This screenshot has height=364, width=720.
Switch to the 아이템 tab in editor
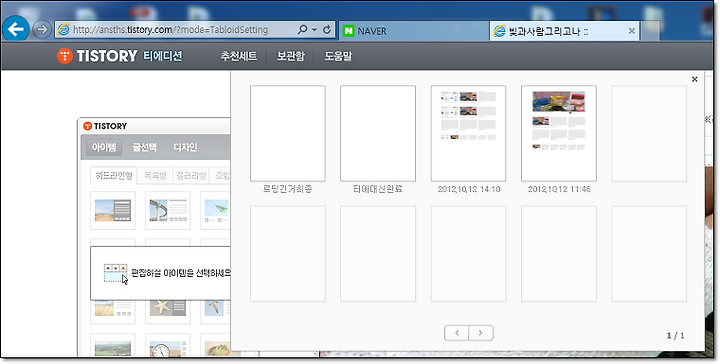tap(104, 147)
